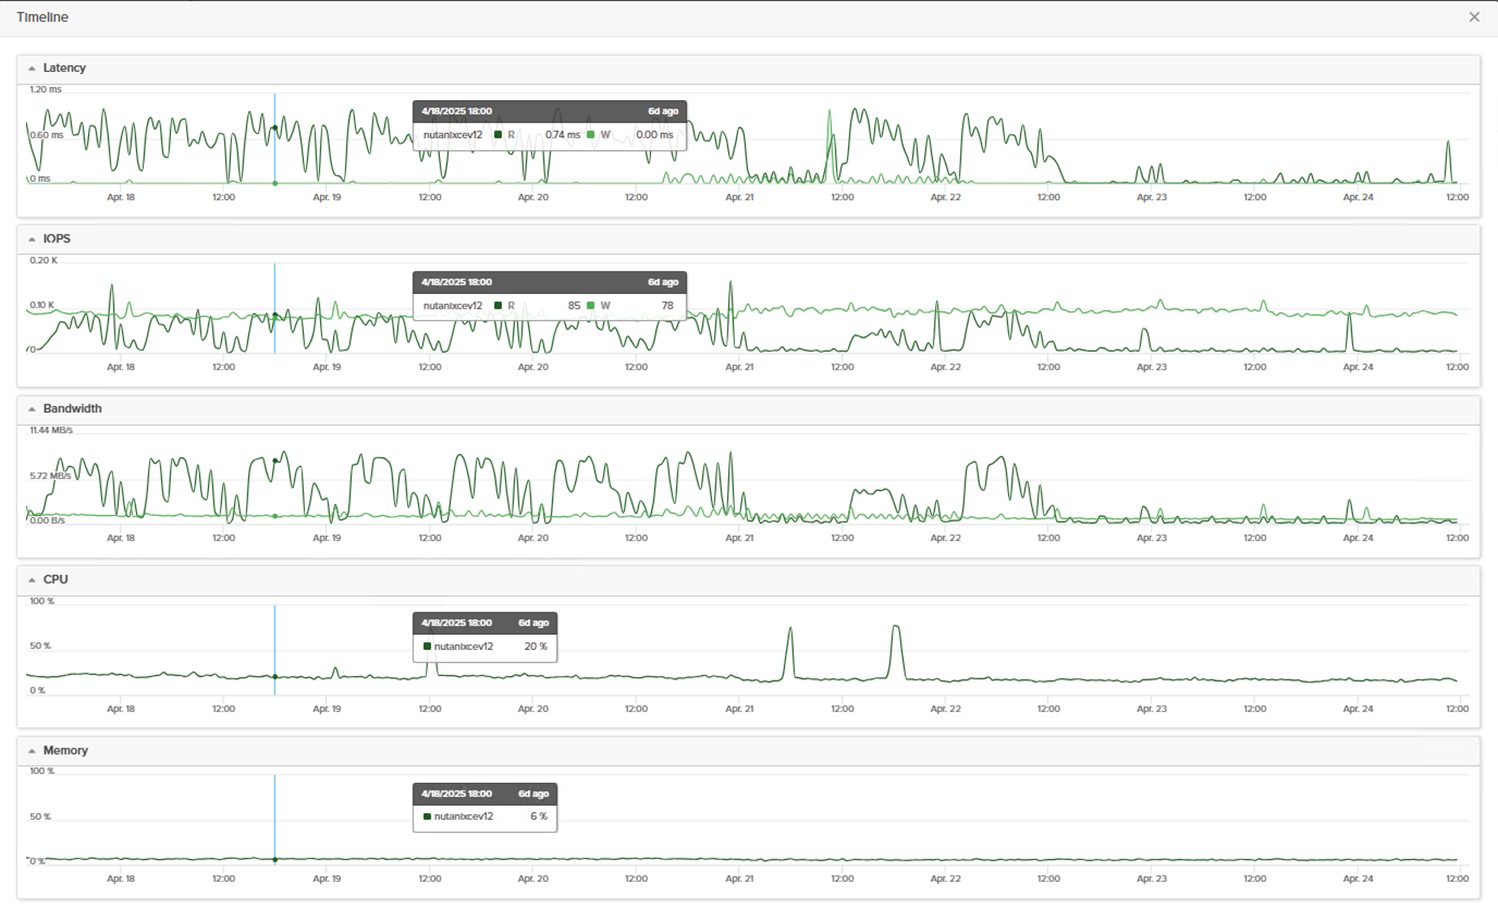Collapse the Bandwidth section arrow

pyautogui.click(x=32, y=409)
